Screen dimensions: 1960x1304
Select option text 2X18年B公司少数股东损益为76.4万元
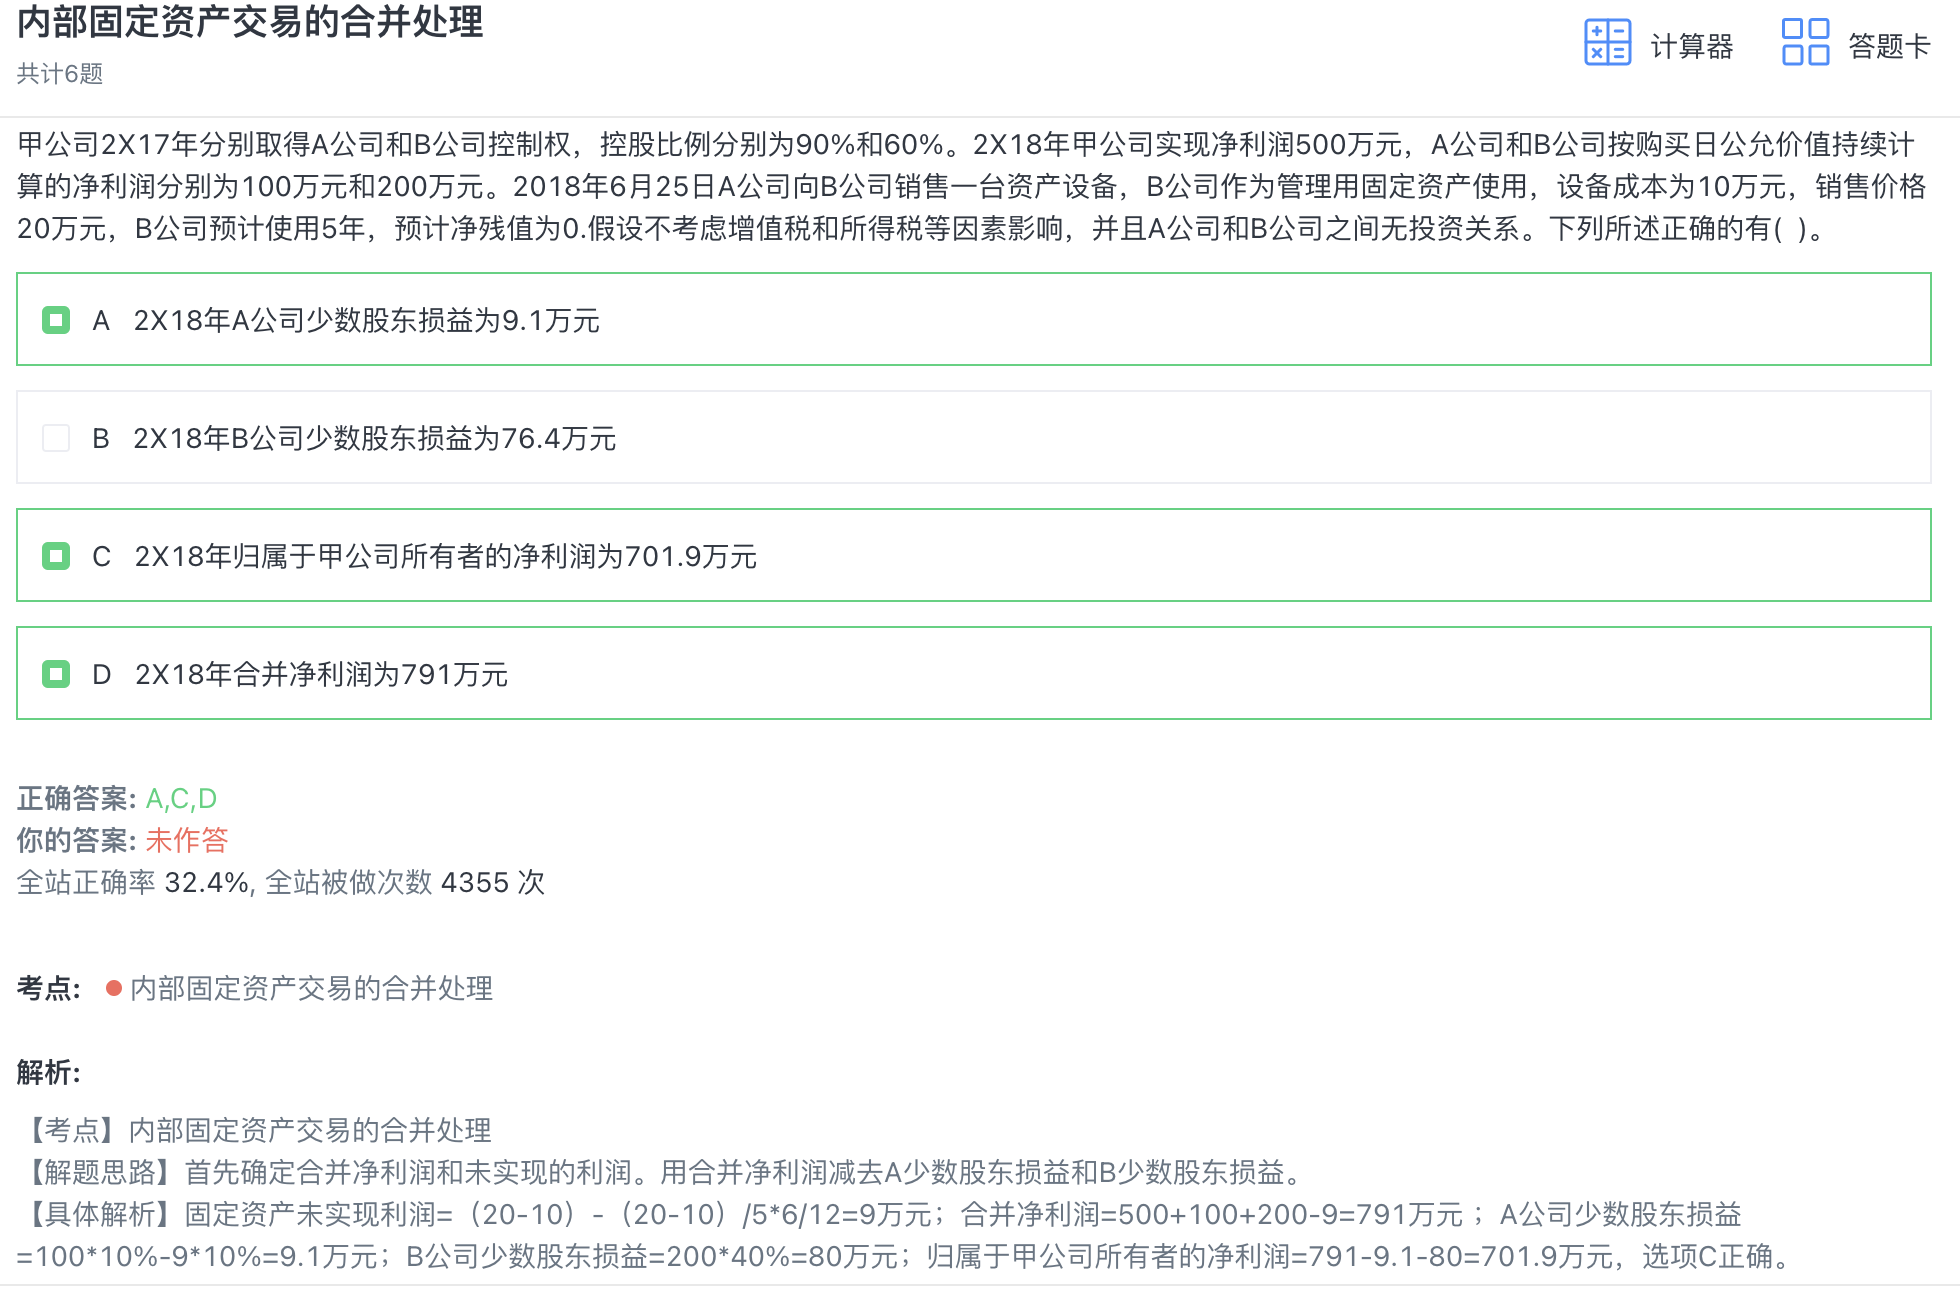point(374,439)
